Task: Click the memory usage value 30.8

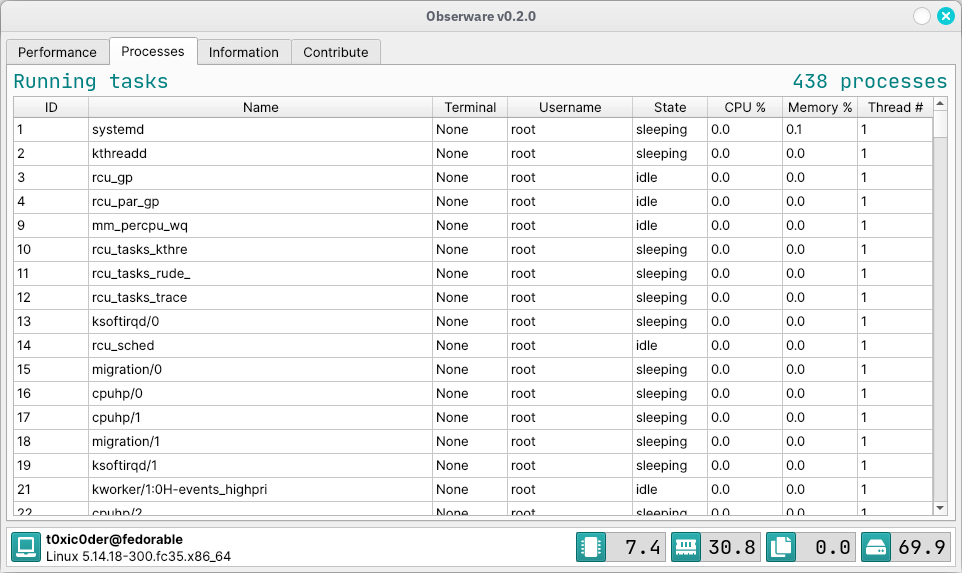Action: click(x=732, y=547)
